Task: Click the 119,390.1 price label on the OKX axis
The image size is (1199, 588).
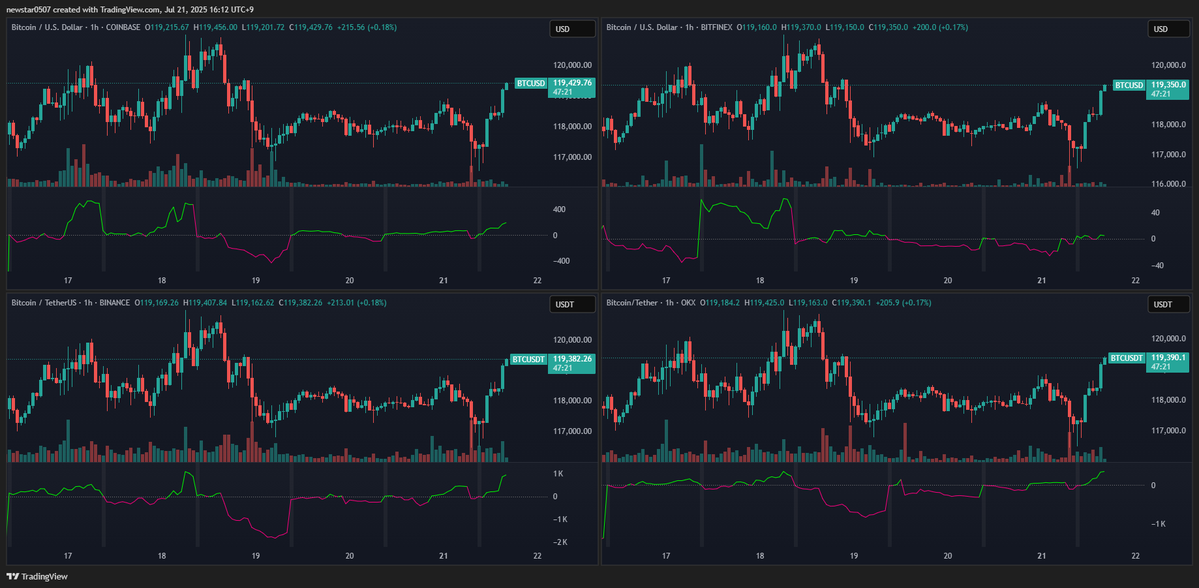Action: click(x=1168, y=358)
